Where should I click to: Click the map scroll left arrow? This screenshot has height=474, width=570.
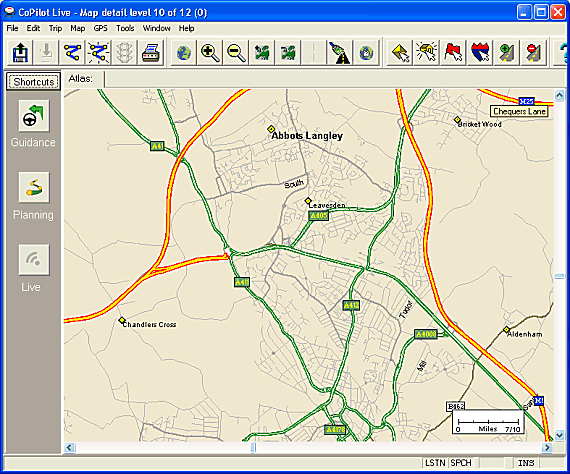coord(69,447)
